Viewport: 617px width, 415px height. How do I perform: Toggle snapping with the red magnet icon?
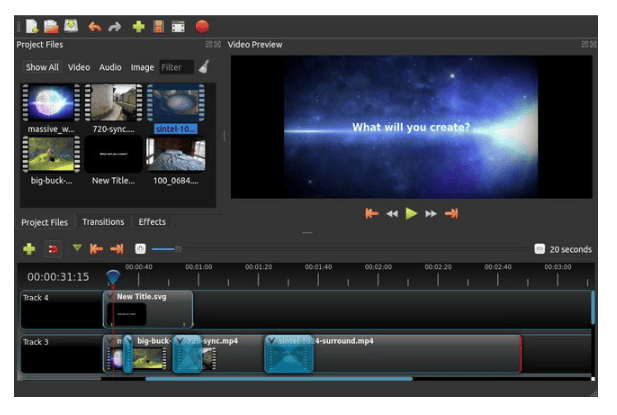point(53,249)
